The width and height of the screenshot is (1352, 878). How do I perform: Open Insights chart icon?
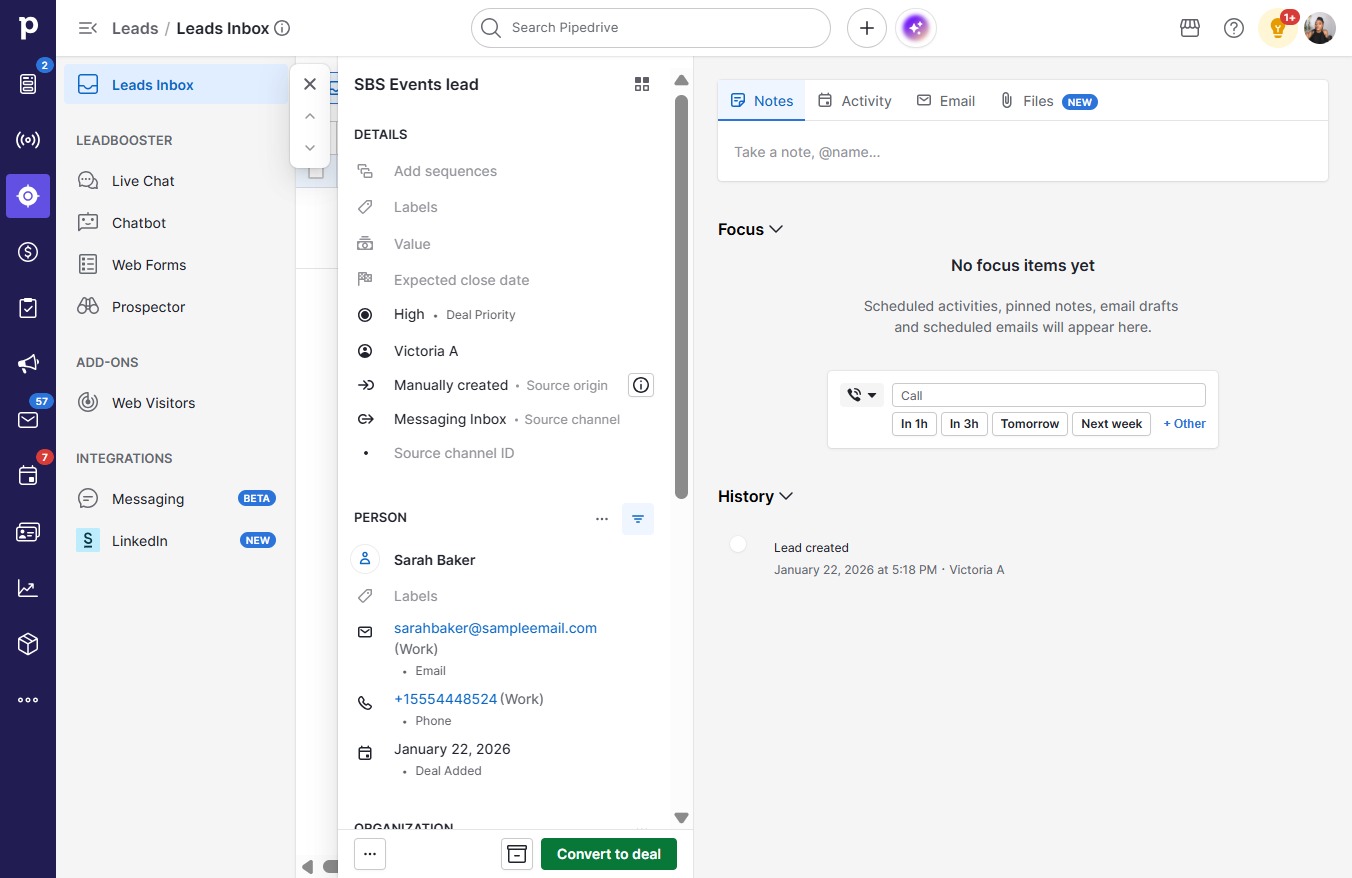28,588
